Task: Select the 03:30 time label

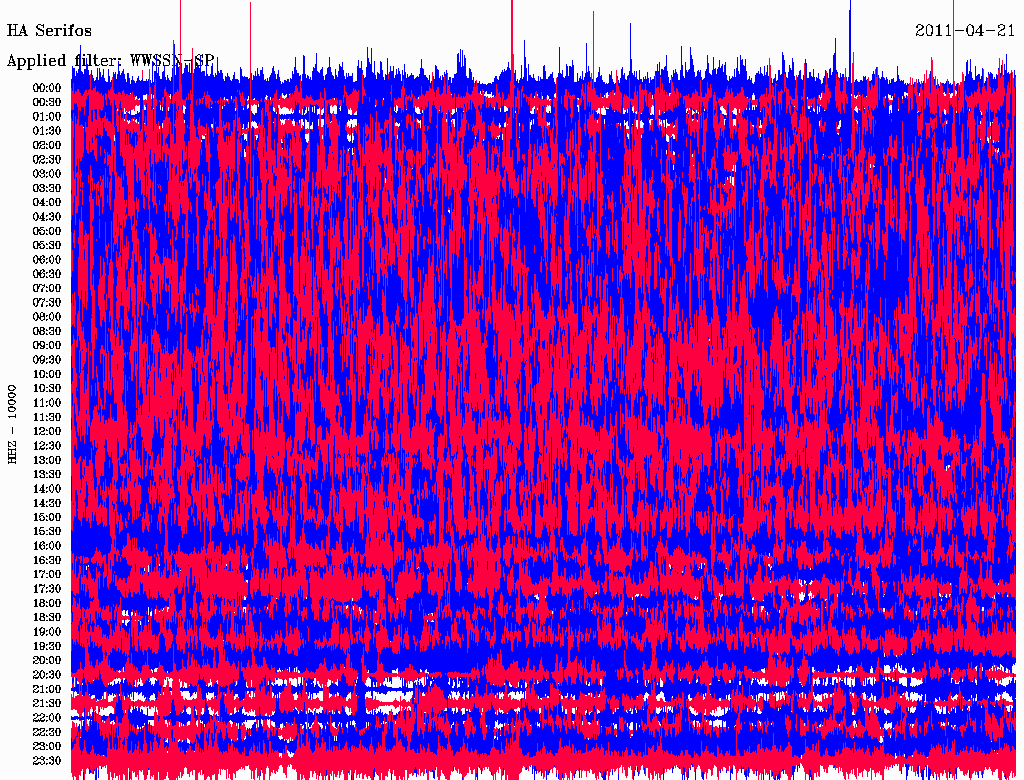Action: [x=47, y=188]
